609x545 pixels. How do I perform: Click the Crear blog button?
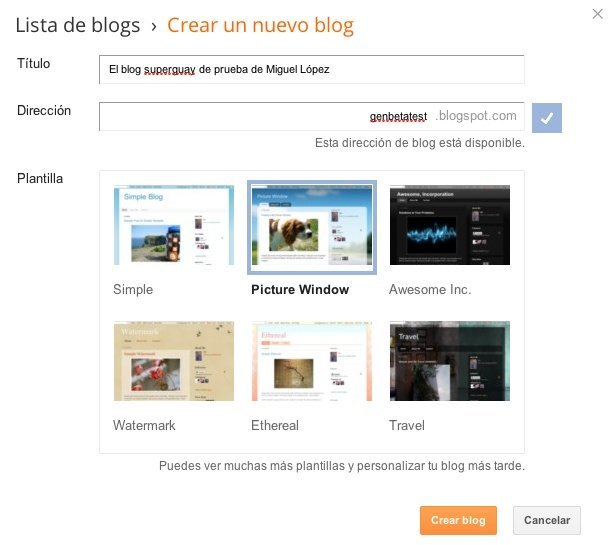[x=458, y=520]
